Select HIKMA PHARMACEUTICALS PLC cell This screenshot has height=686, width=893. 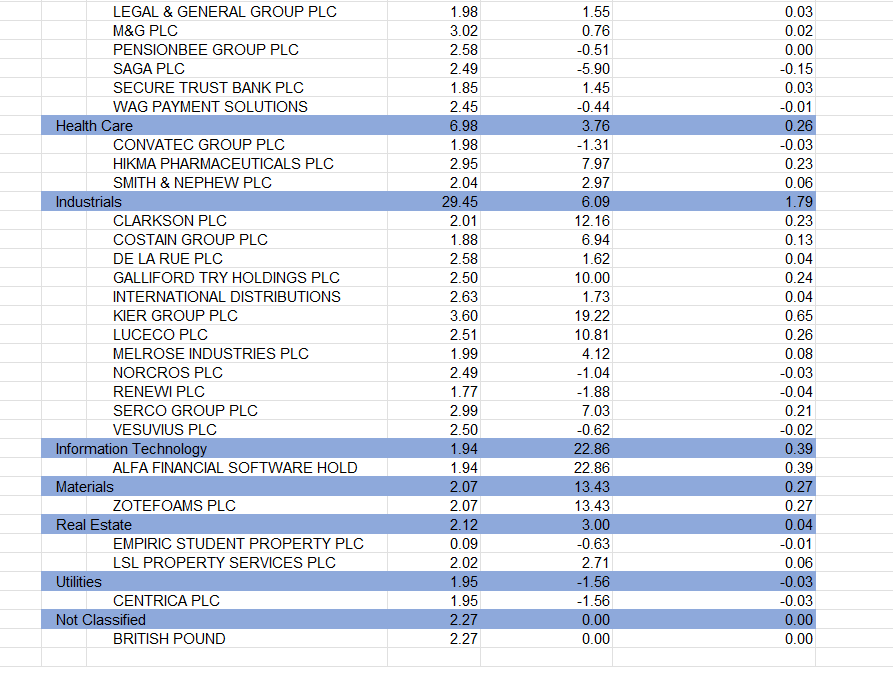(237, 163)
